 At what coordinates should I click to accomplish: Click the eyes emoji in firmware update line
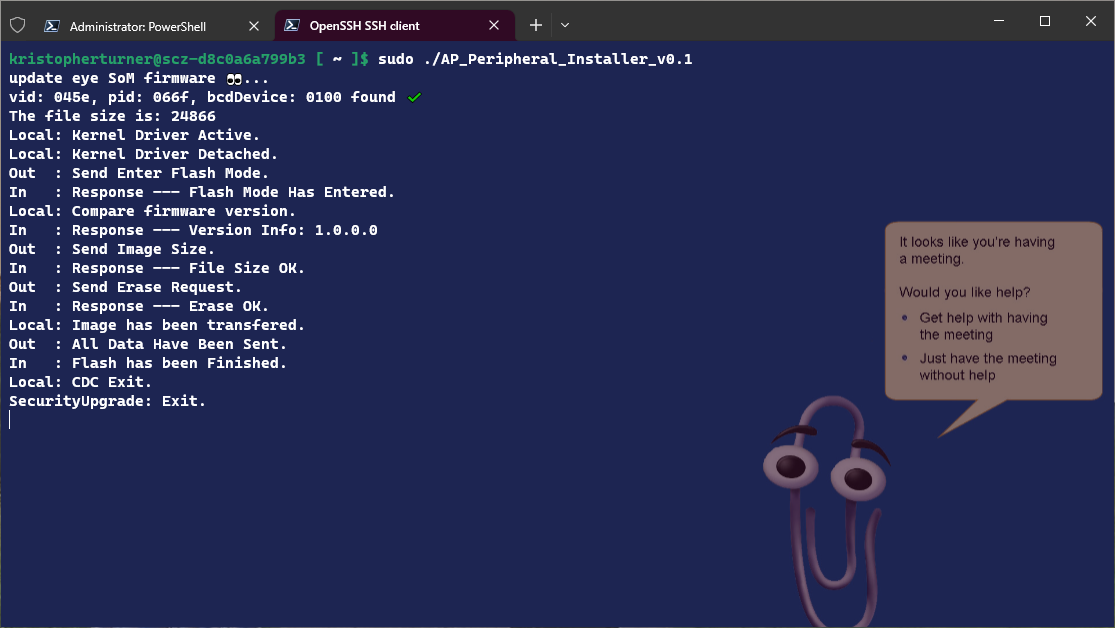[x=235, y=78]
